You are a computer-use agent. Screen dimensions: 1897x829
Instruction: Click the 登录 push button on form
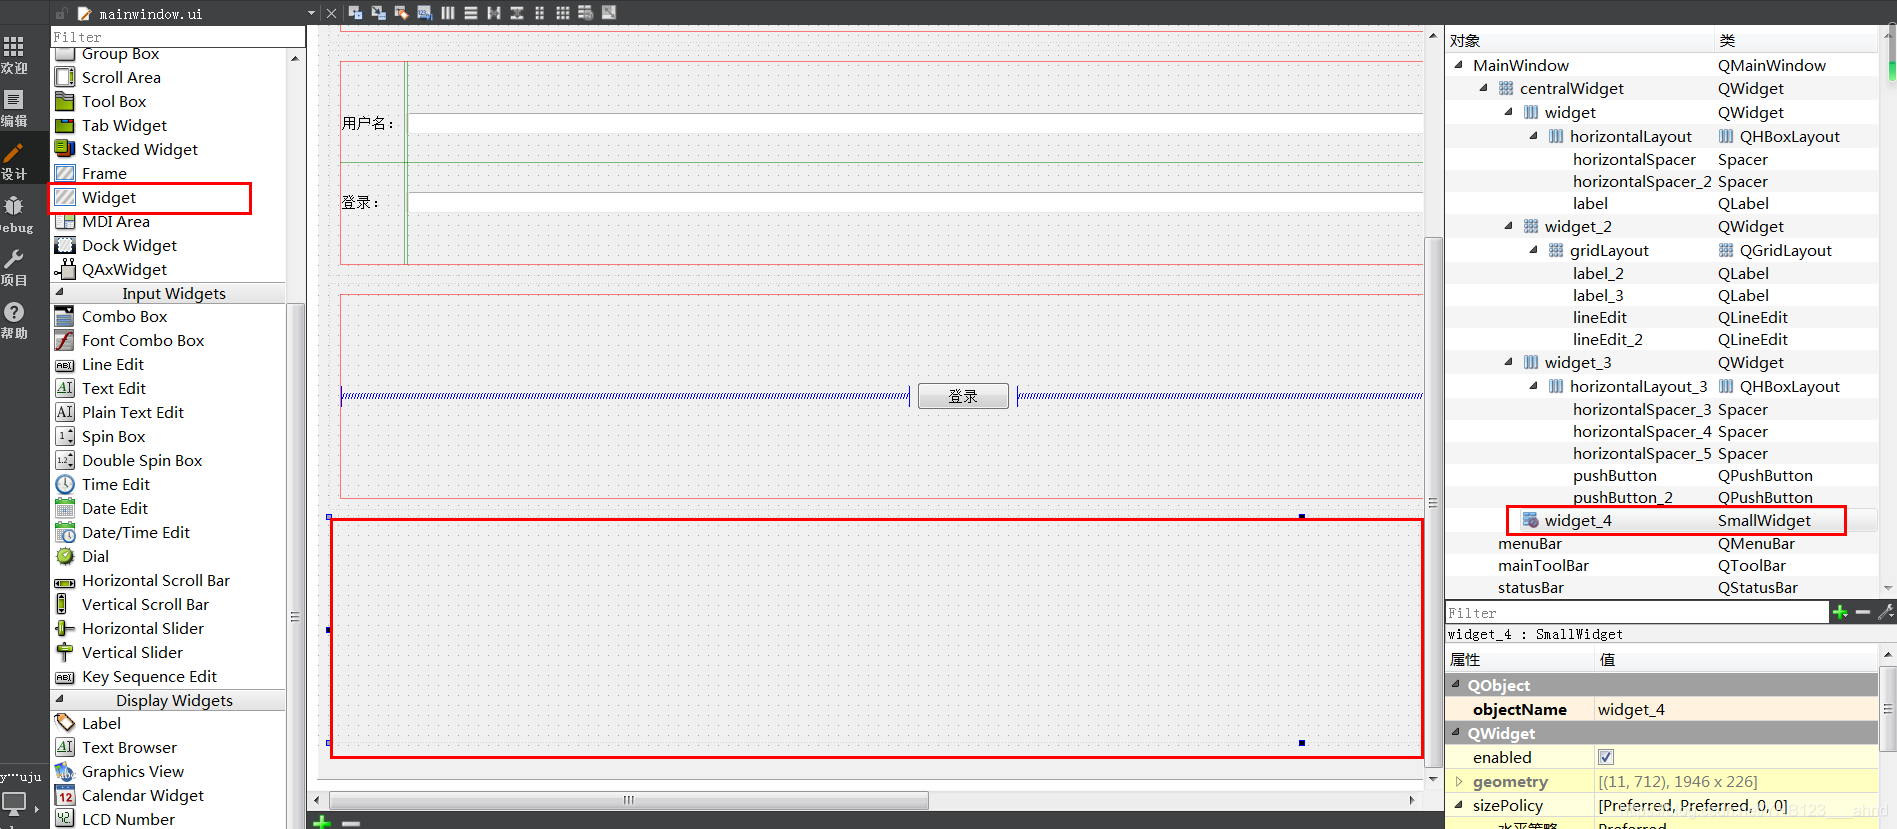point(963,396)
